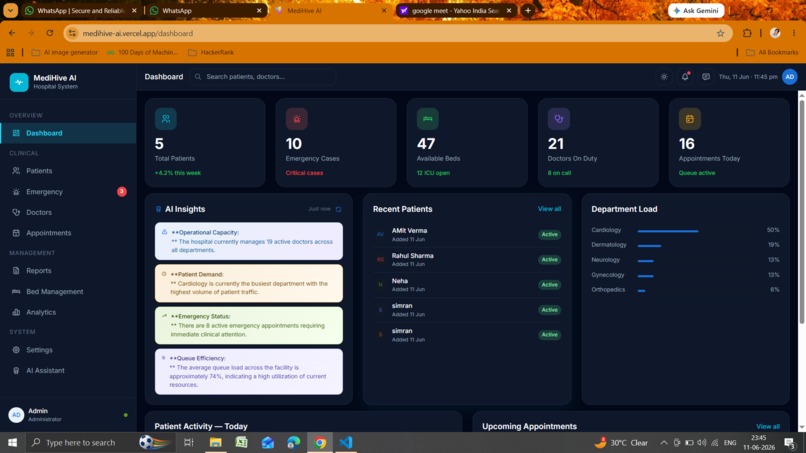Image resolution: width=806 pixels, height=453 pixels.
Task: Click Ask Gemini button
Action: [x=696, y=10]
